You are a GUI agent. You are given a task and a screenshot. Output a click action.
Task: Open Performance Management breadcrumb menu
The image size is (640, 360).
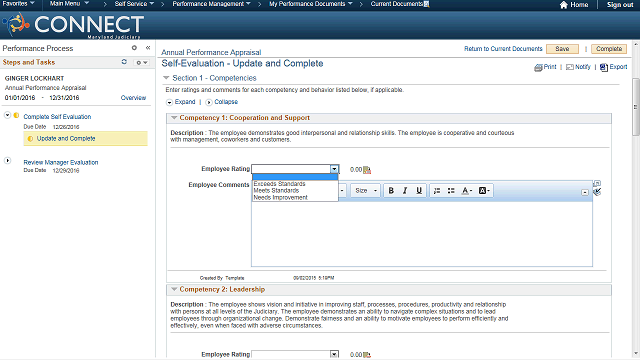coord(211,4)
